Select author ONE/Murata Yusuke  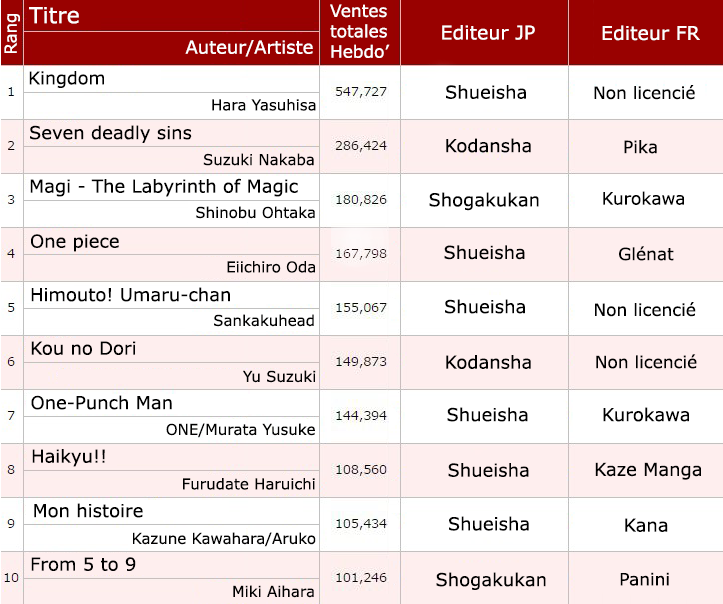(241, 430)
